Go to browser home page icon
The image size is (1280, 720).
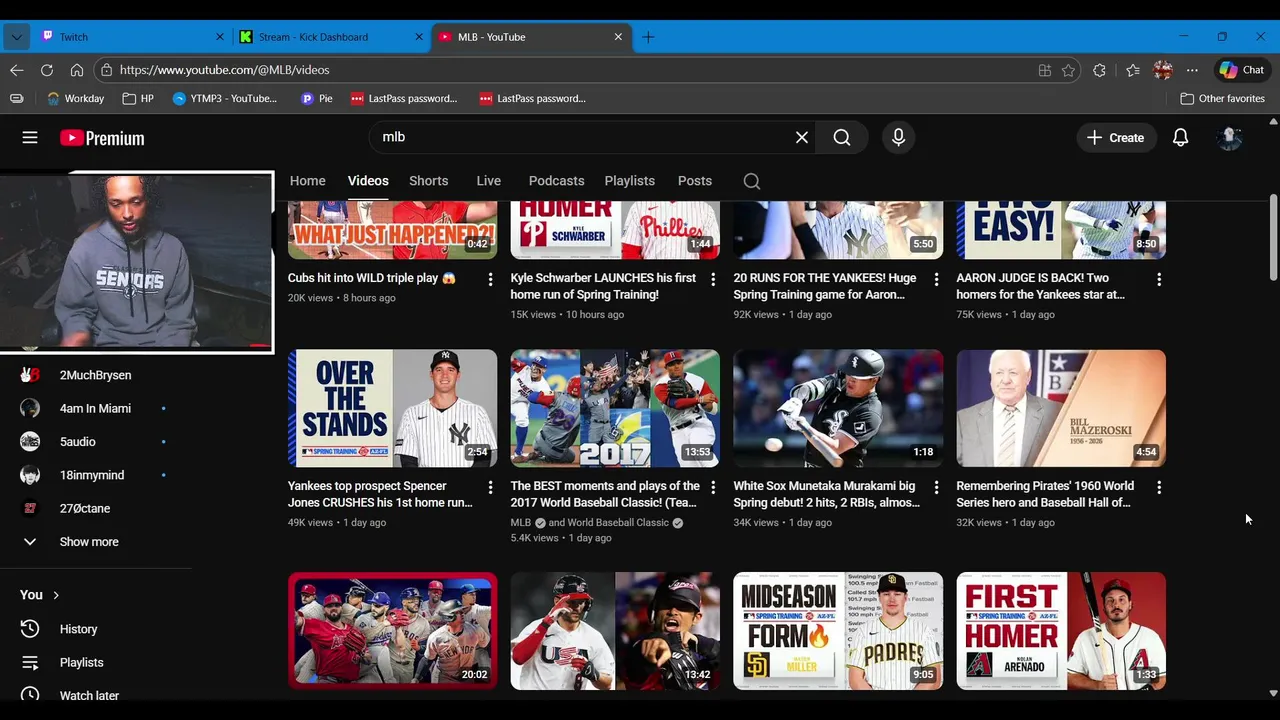click(77, 70)
